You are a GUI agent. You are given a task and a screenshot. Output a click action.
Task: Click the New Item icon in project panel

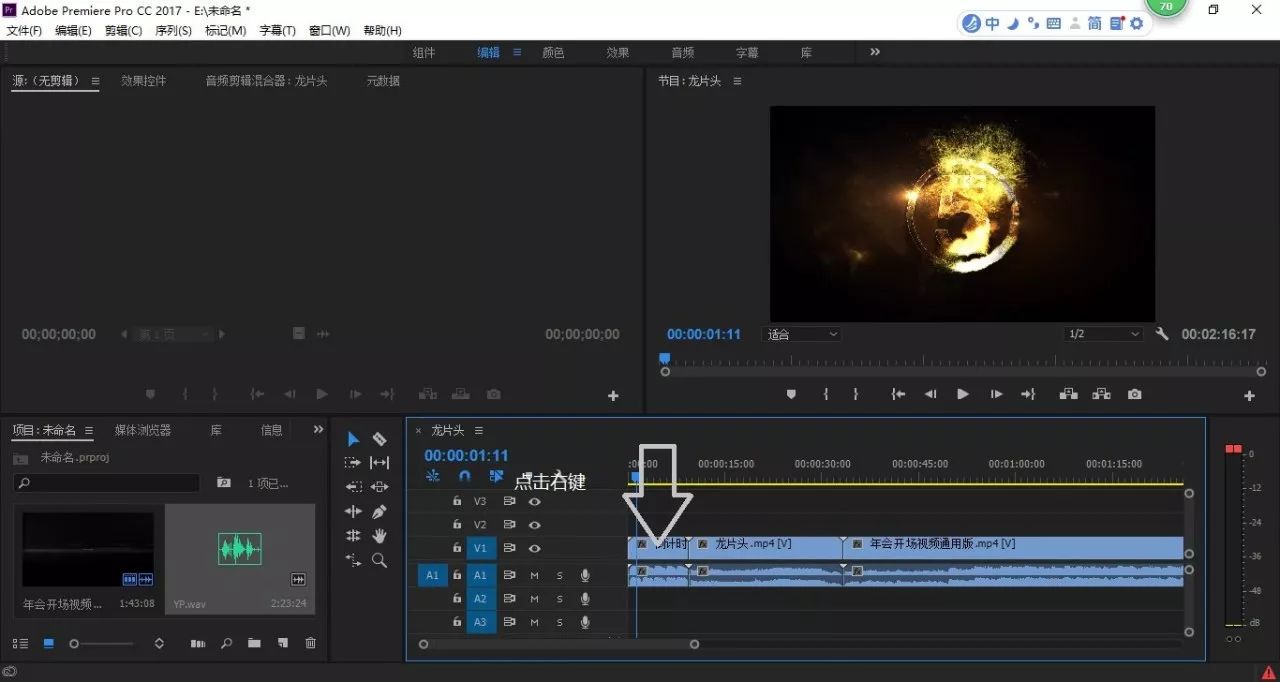[283, 644]
